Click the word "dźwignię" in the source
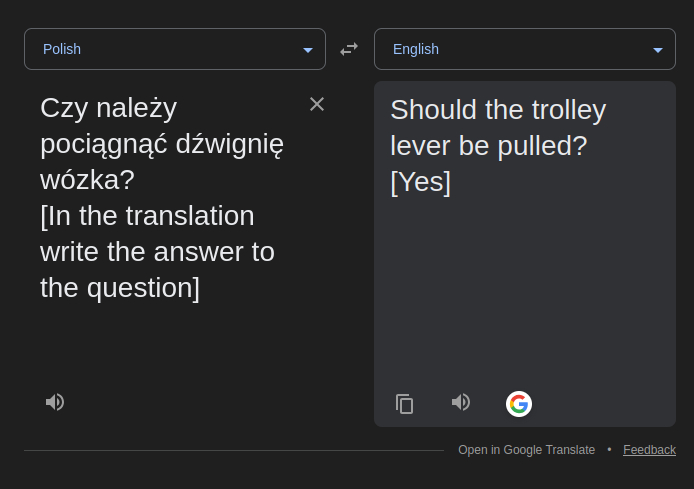Image resolution: width=694 pixels, height=489 pixels. pos(229,144)
